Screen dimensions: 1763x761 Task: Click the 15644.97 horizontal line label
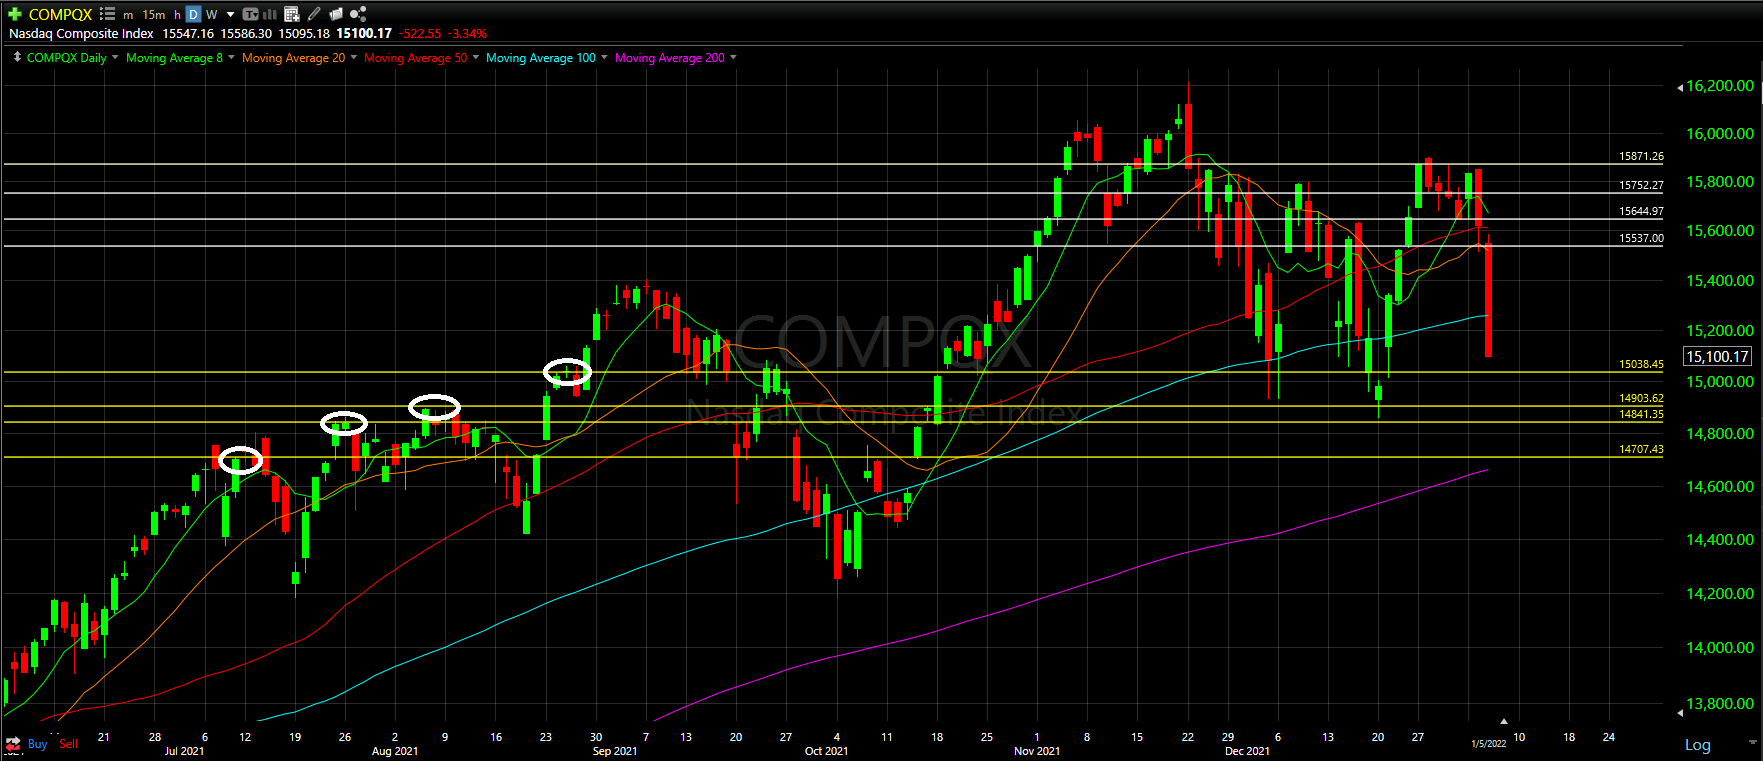[x=1641, y=211]
